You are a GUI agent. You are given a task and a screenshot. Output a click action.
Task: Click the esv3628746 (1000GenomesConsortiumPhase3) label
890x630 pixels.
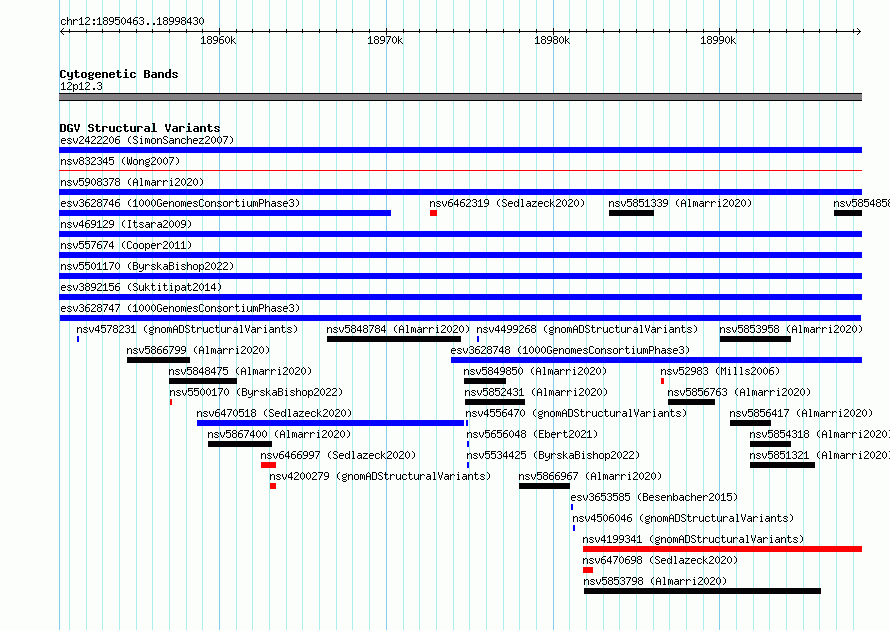pos(180,203)
